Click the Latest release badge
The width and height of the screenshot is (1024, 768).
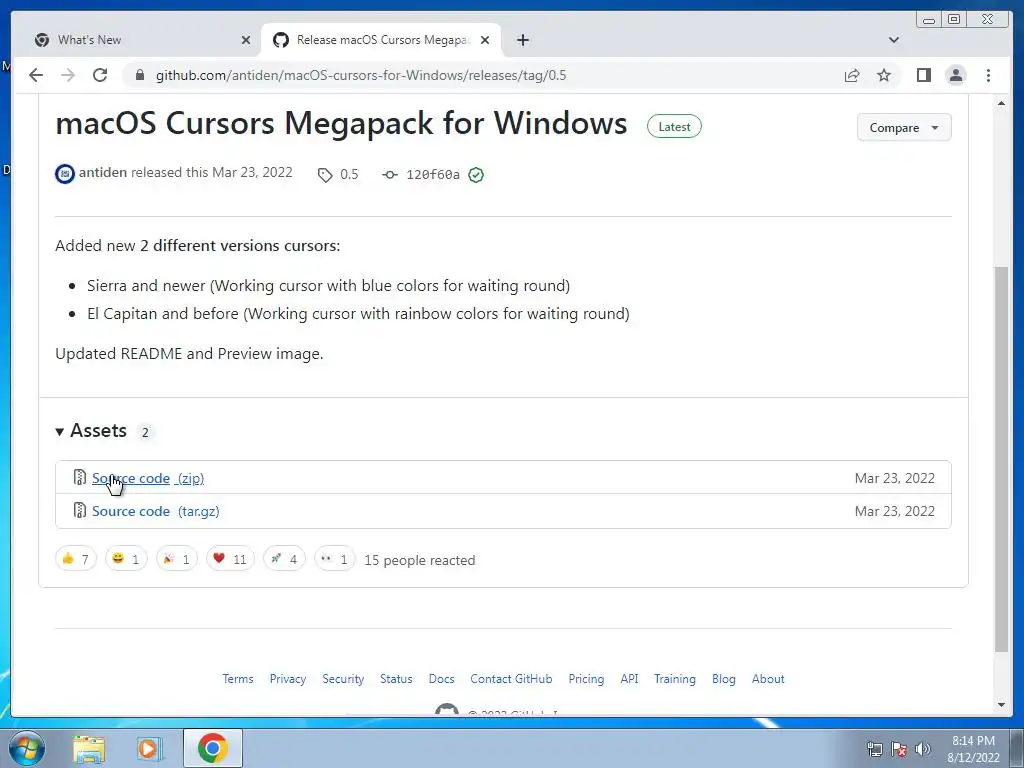674,127
